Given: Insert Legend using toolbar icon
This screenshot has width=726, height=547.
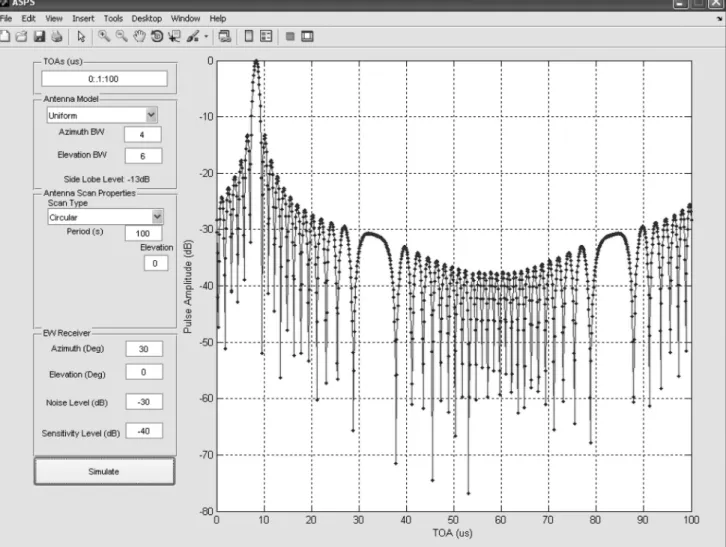Looking at the screenshot, I should tap(266, 36).
